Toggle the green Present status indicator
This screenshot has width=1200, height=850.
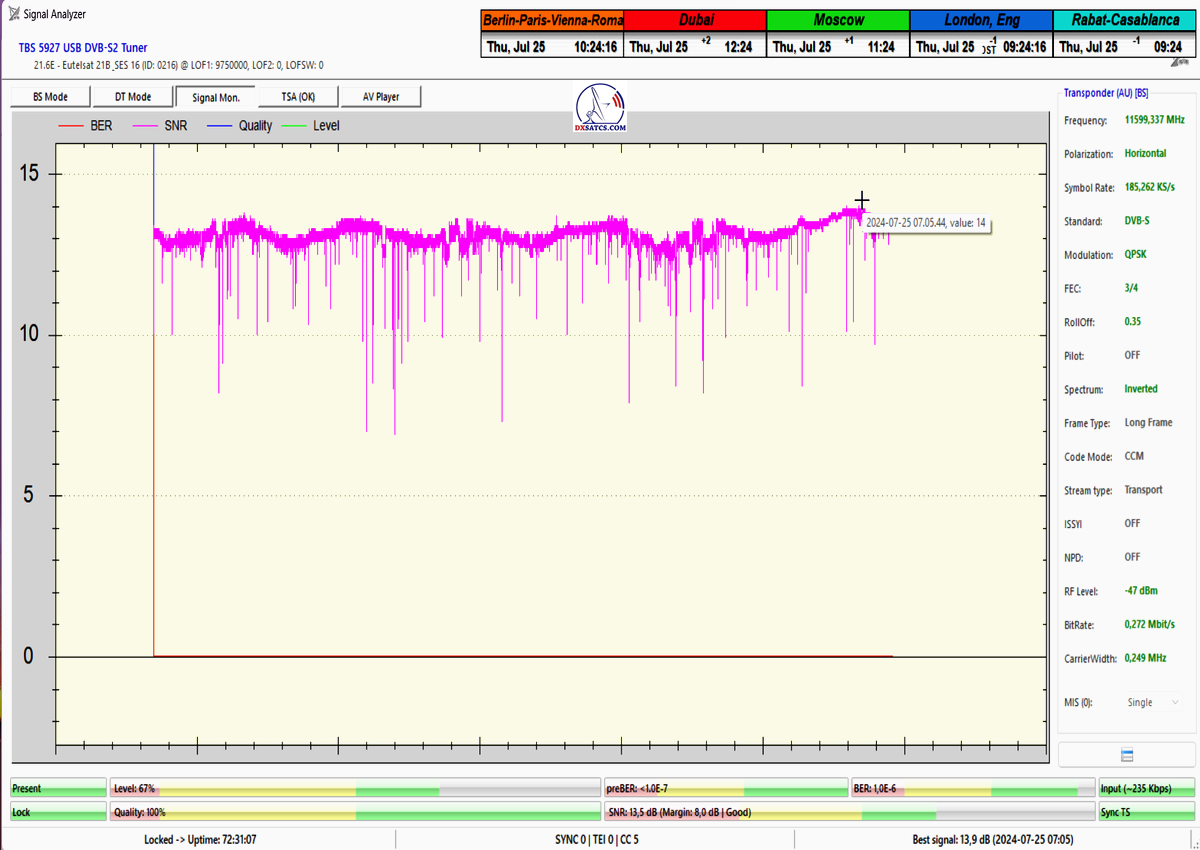tap(58, 789)
